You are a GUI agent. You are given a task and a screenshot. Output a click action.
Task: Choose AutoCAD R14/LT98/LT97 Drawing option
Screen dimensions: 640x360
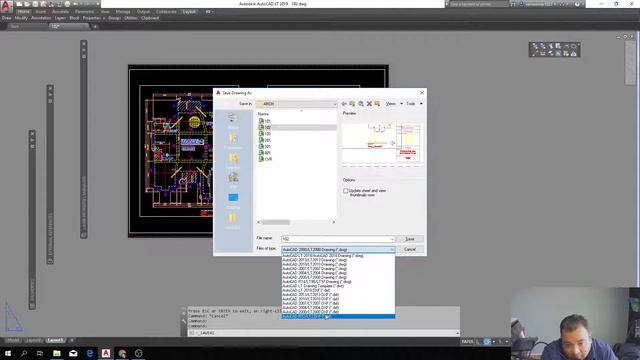click(338, 282)
